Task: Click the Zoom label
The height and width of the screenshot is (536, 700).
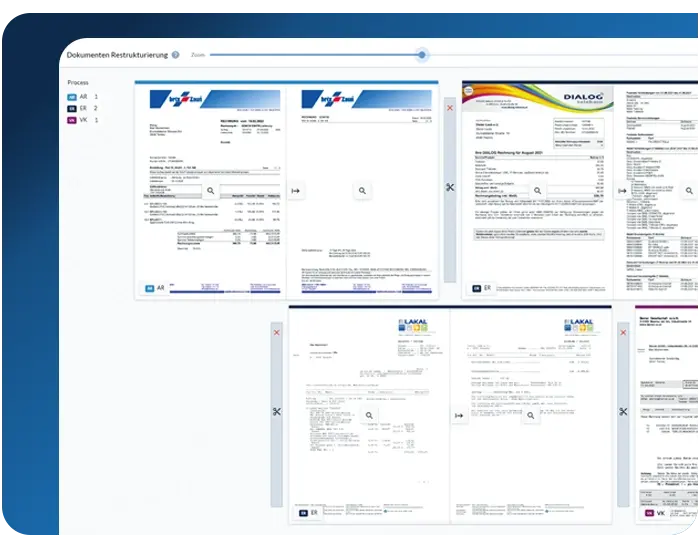Action: click(x=198, y=55)
